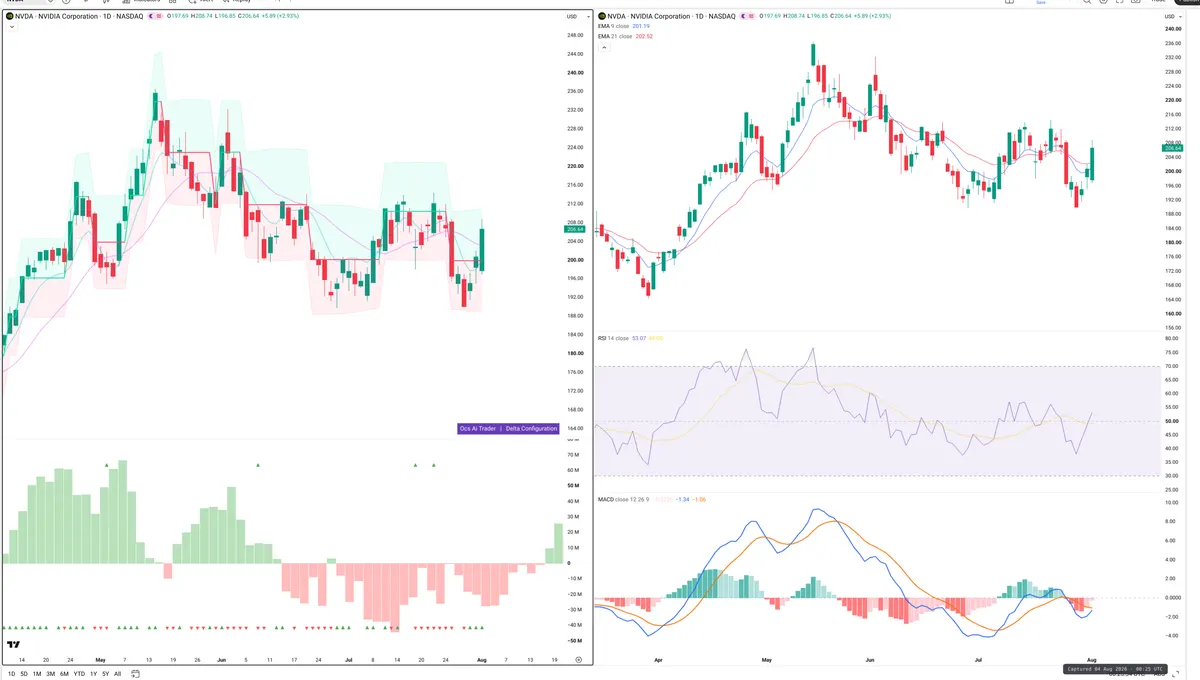Set date range to 1M
Screen dimensions: 1200x680
pos(37,674)
